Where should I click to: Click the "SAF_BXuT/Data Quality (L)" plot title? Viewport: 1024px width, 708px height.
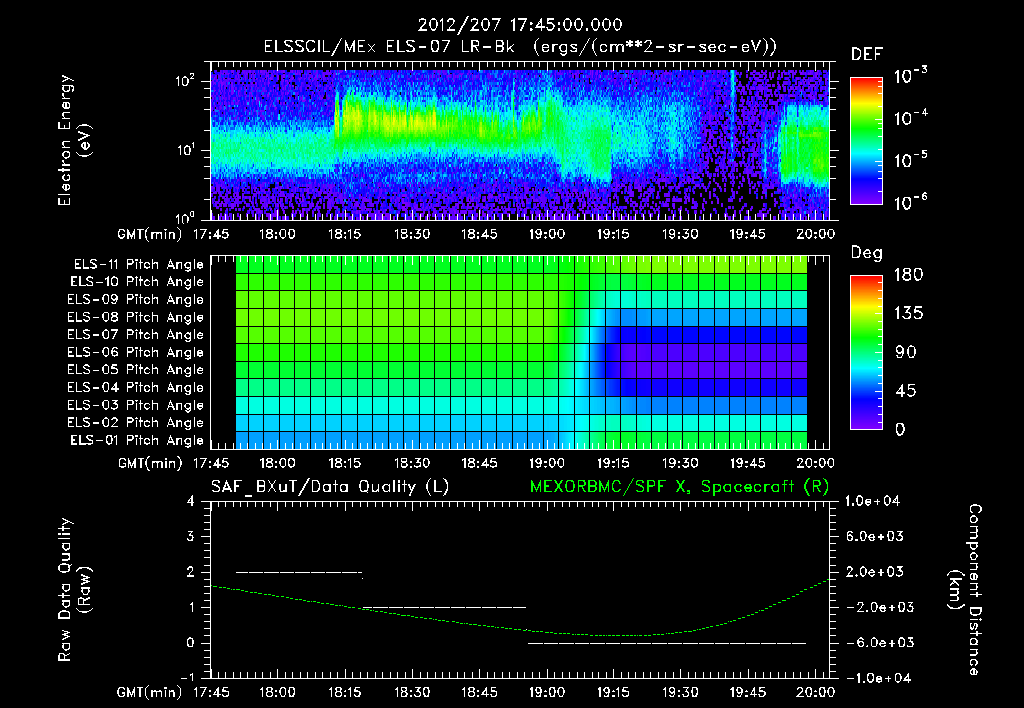click(330, 487)
